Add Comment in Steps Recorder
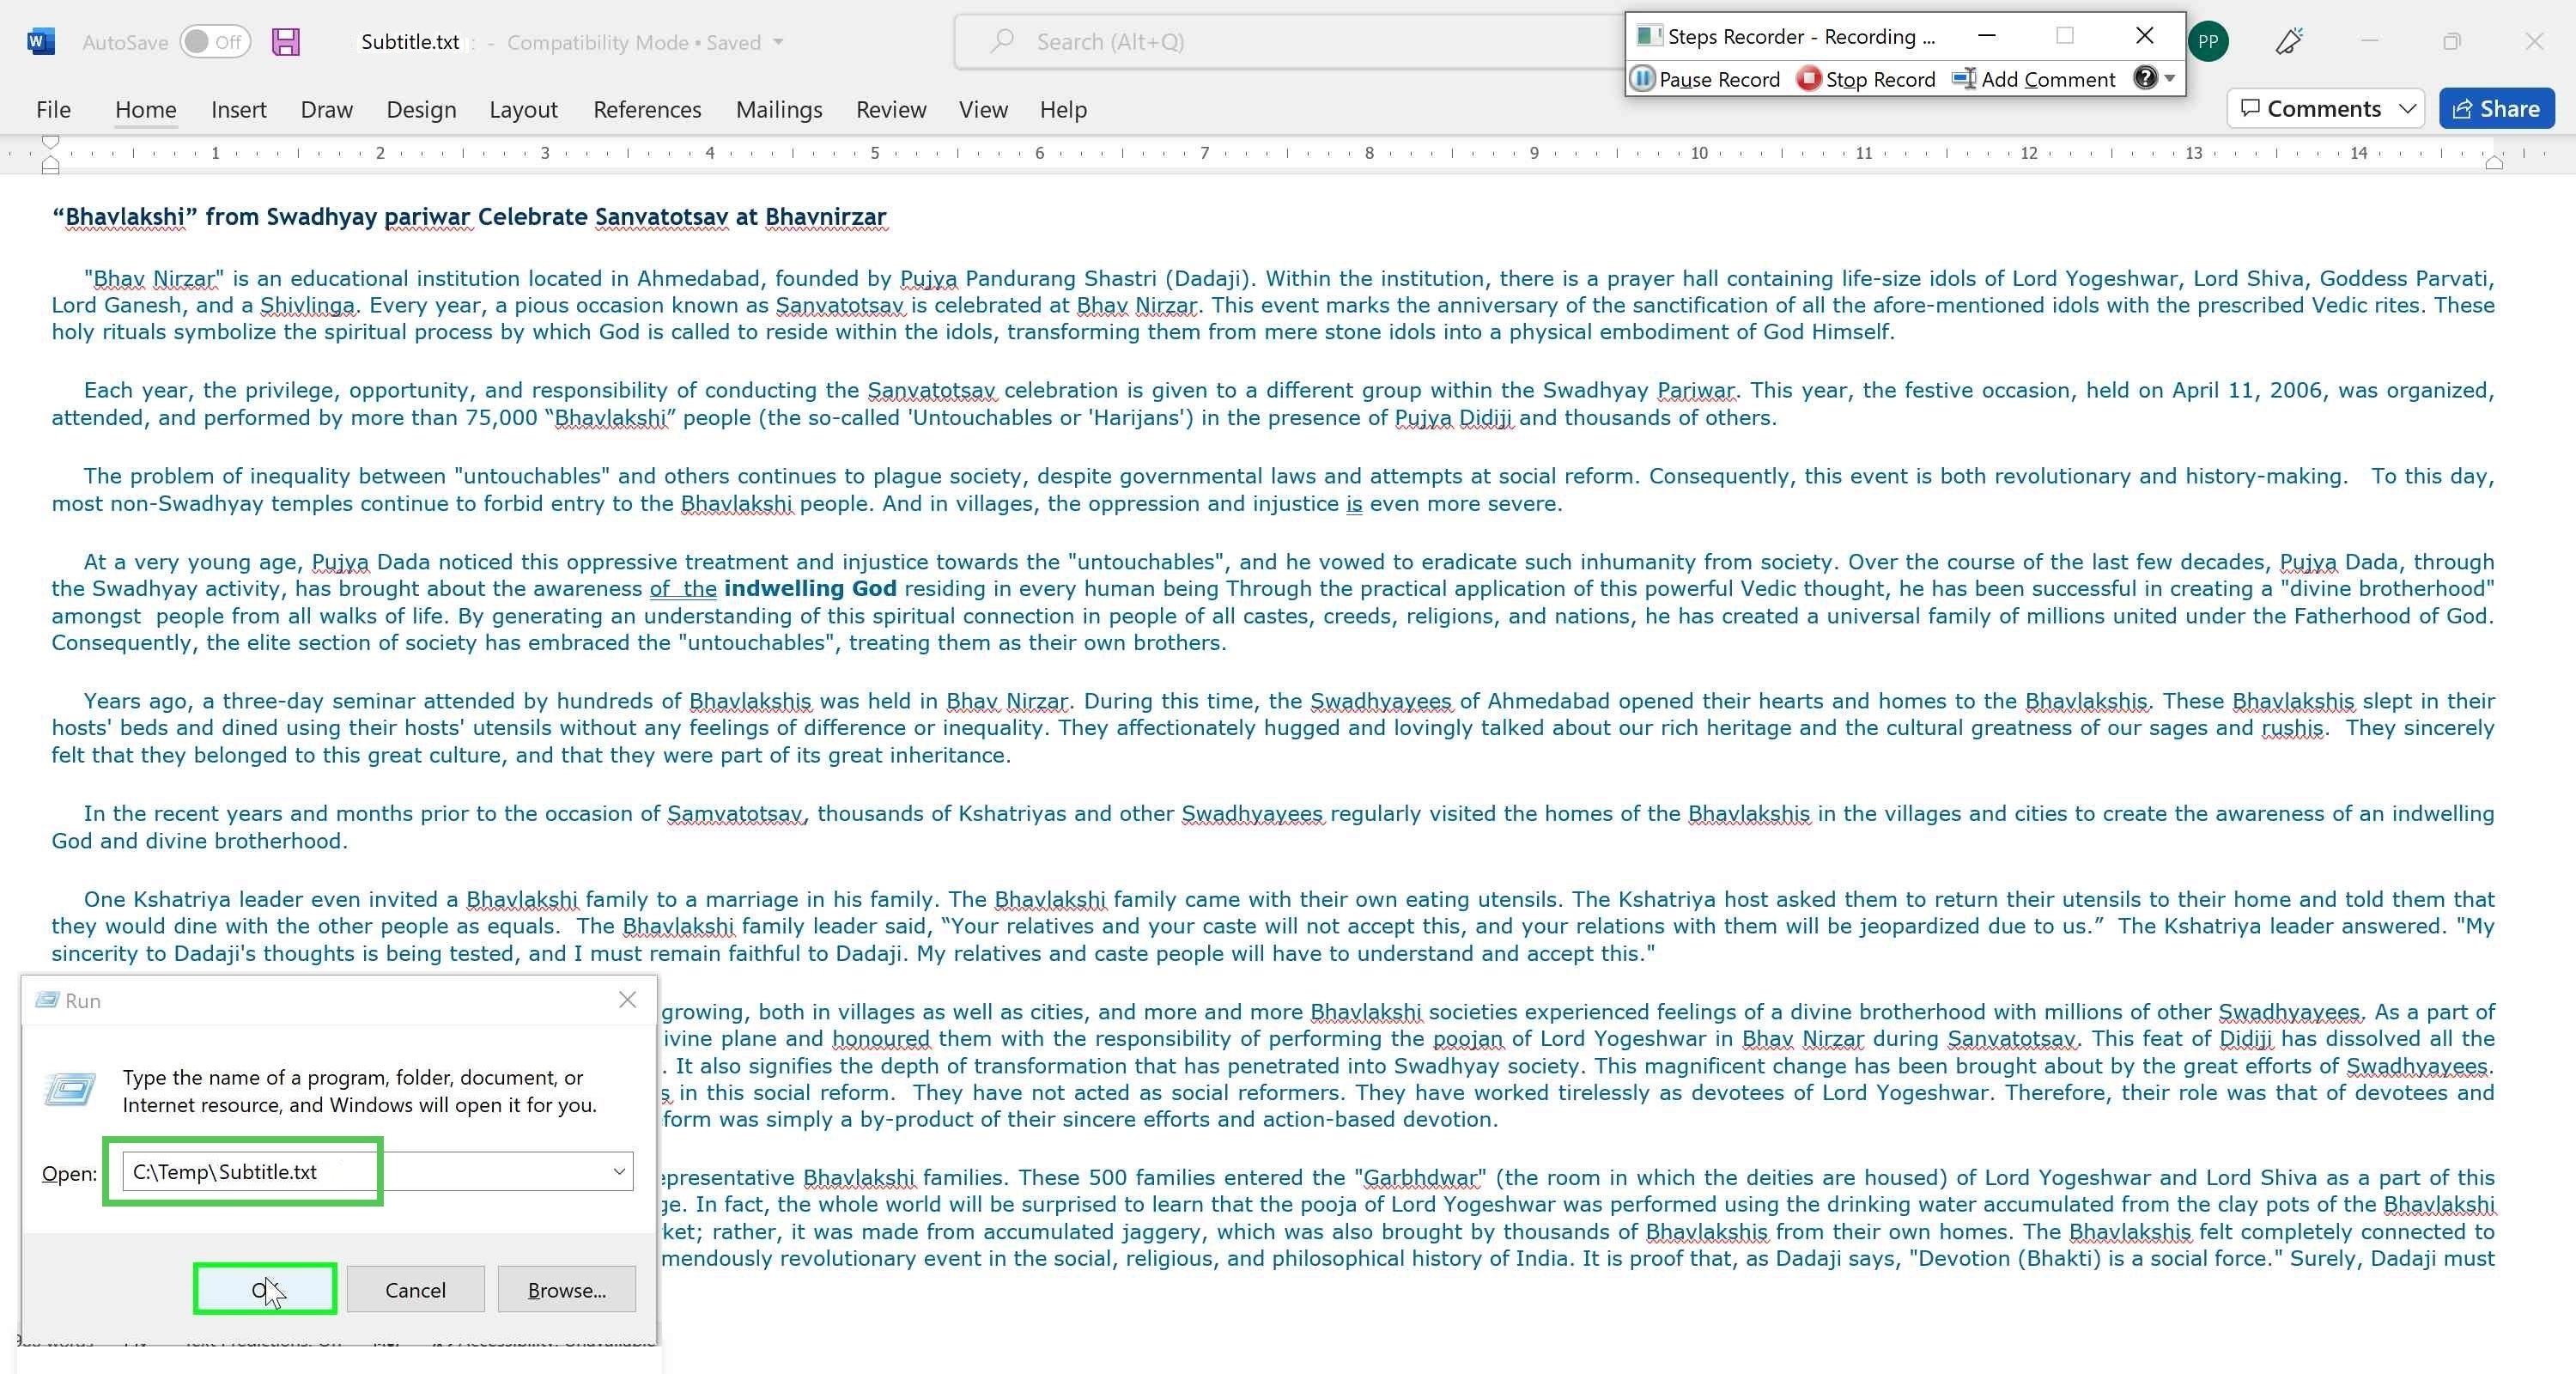 [x=2034, y=79]
